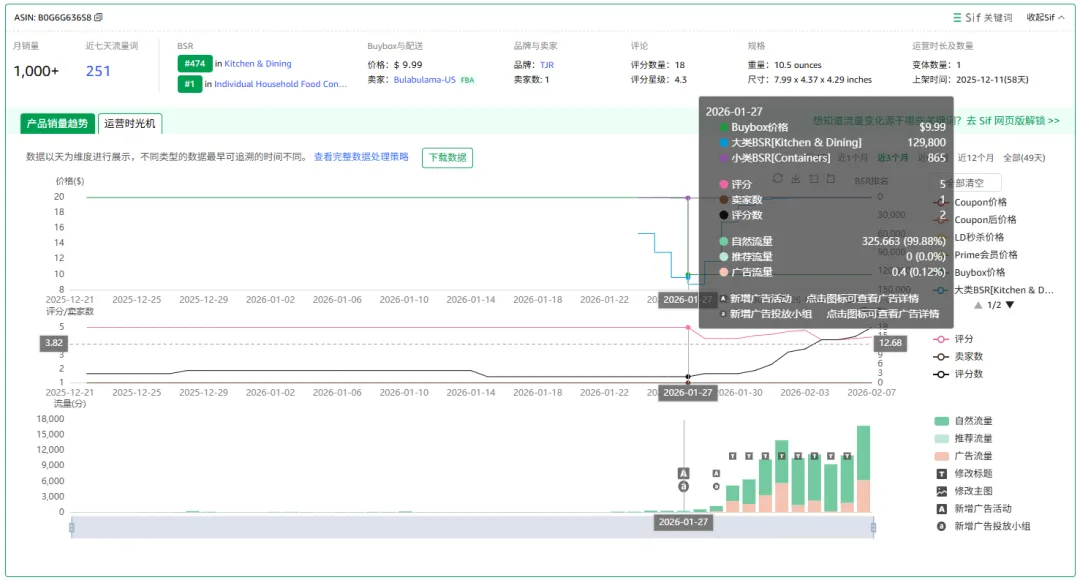Collapse the panel via 收起Sif
The image size is (1080, 580).
point(1045,17)
